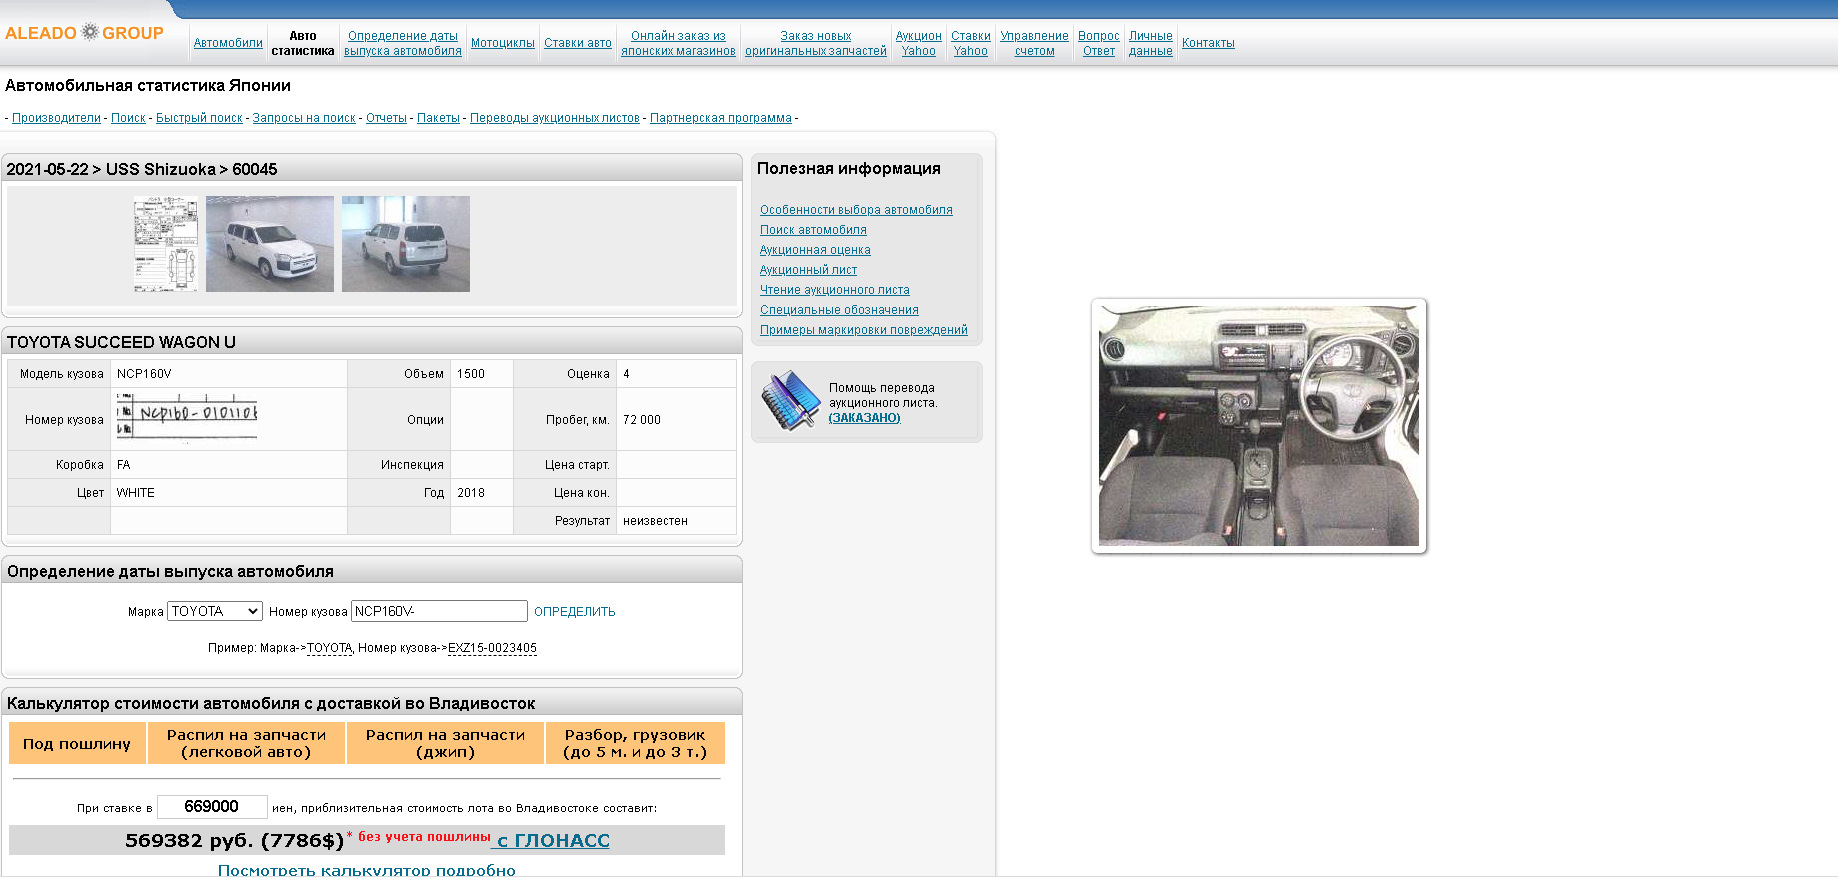Screen dimensions: 1838x881
Task: Open the Марка TOYOTA dropdown
Action: (215, 611)
